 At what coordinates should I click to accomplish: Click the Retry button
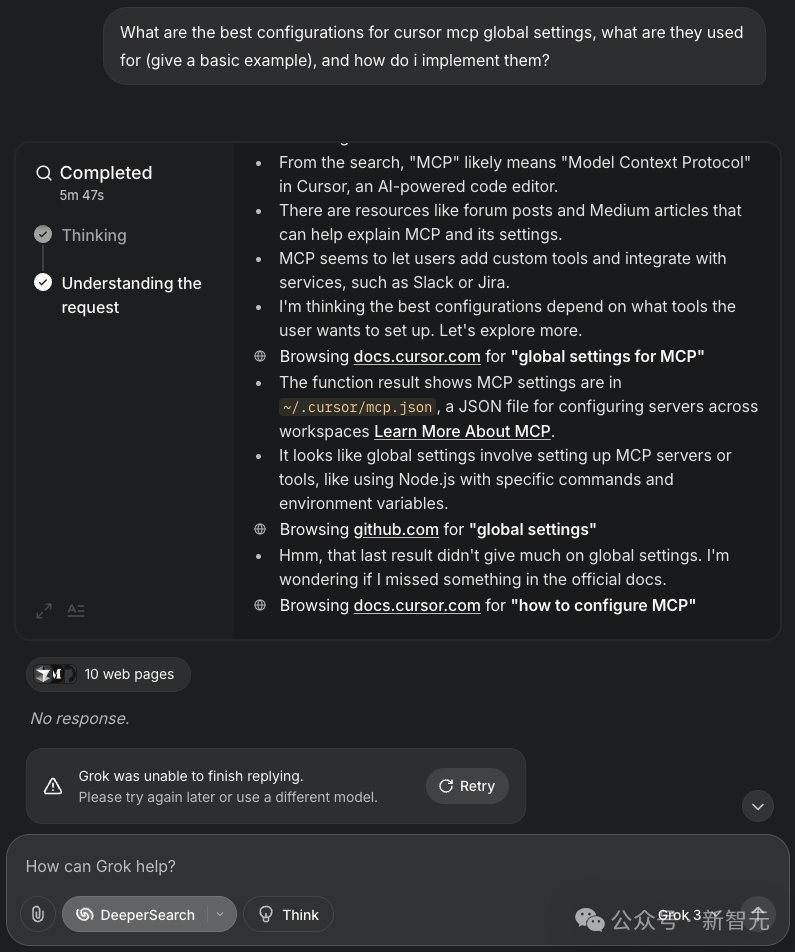pos(467,786)
